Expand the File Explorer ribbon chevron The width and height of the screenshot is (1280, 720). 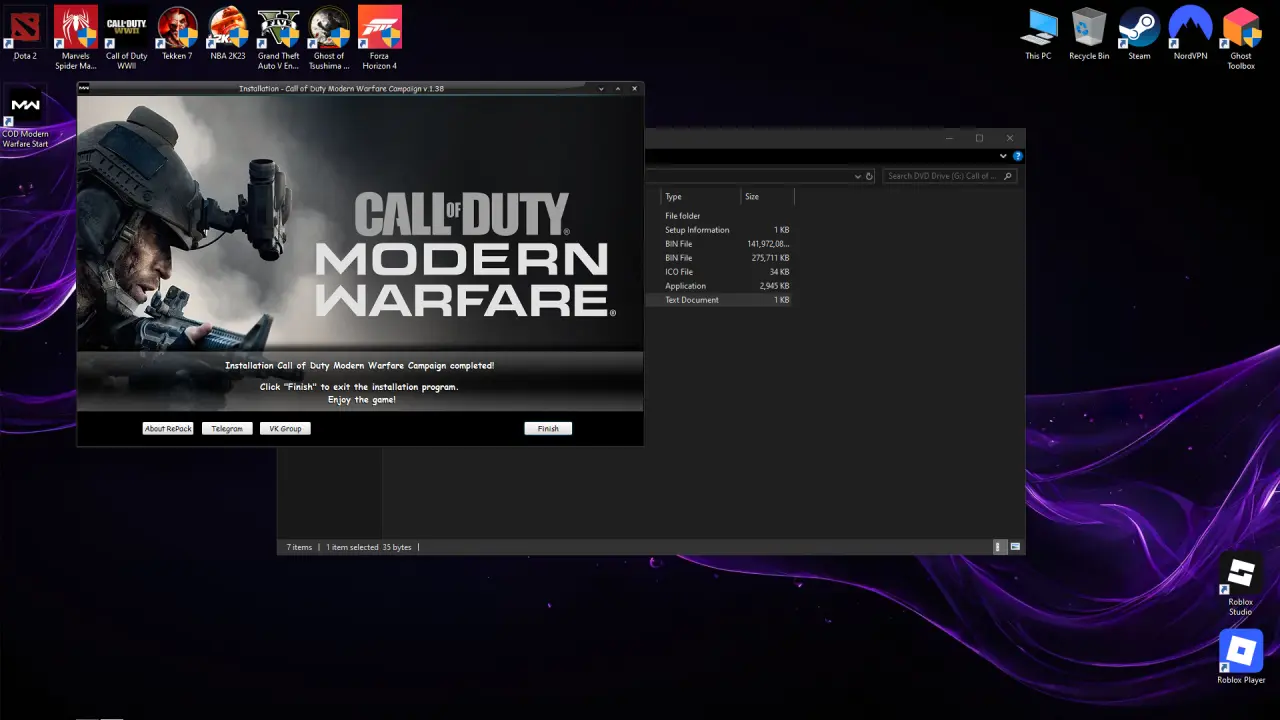1003,156
